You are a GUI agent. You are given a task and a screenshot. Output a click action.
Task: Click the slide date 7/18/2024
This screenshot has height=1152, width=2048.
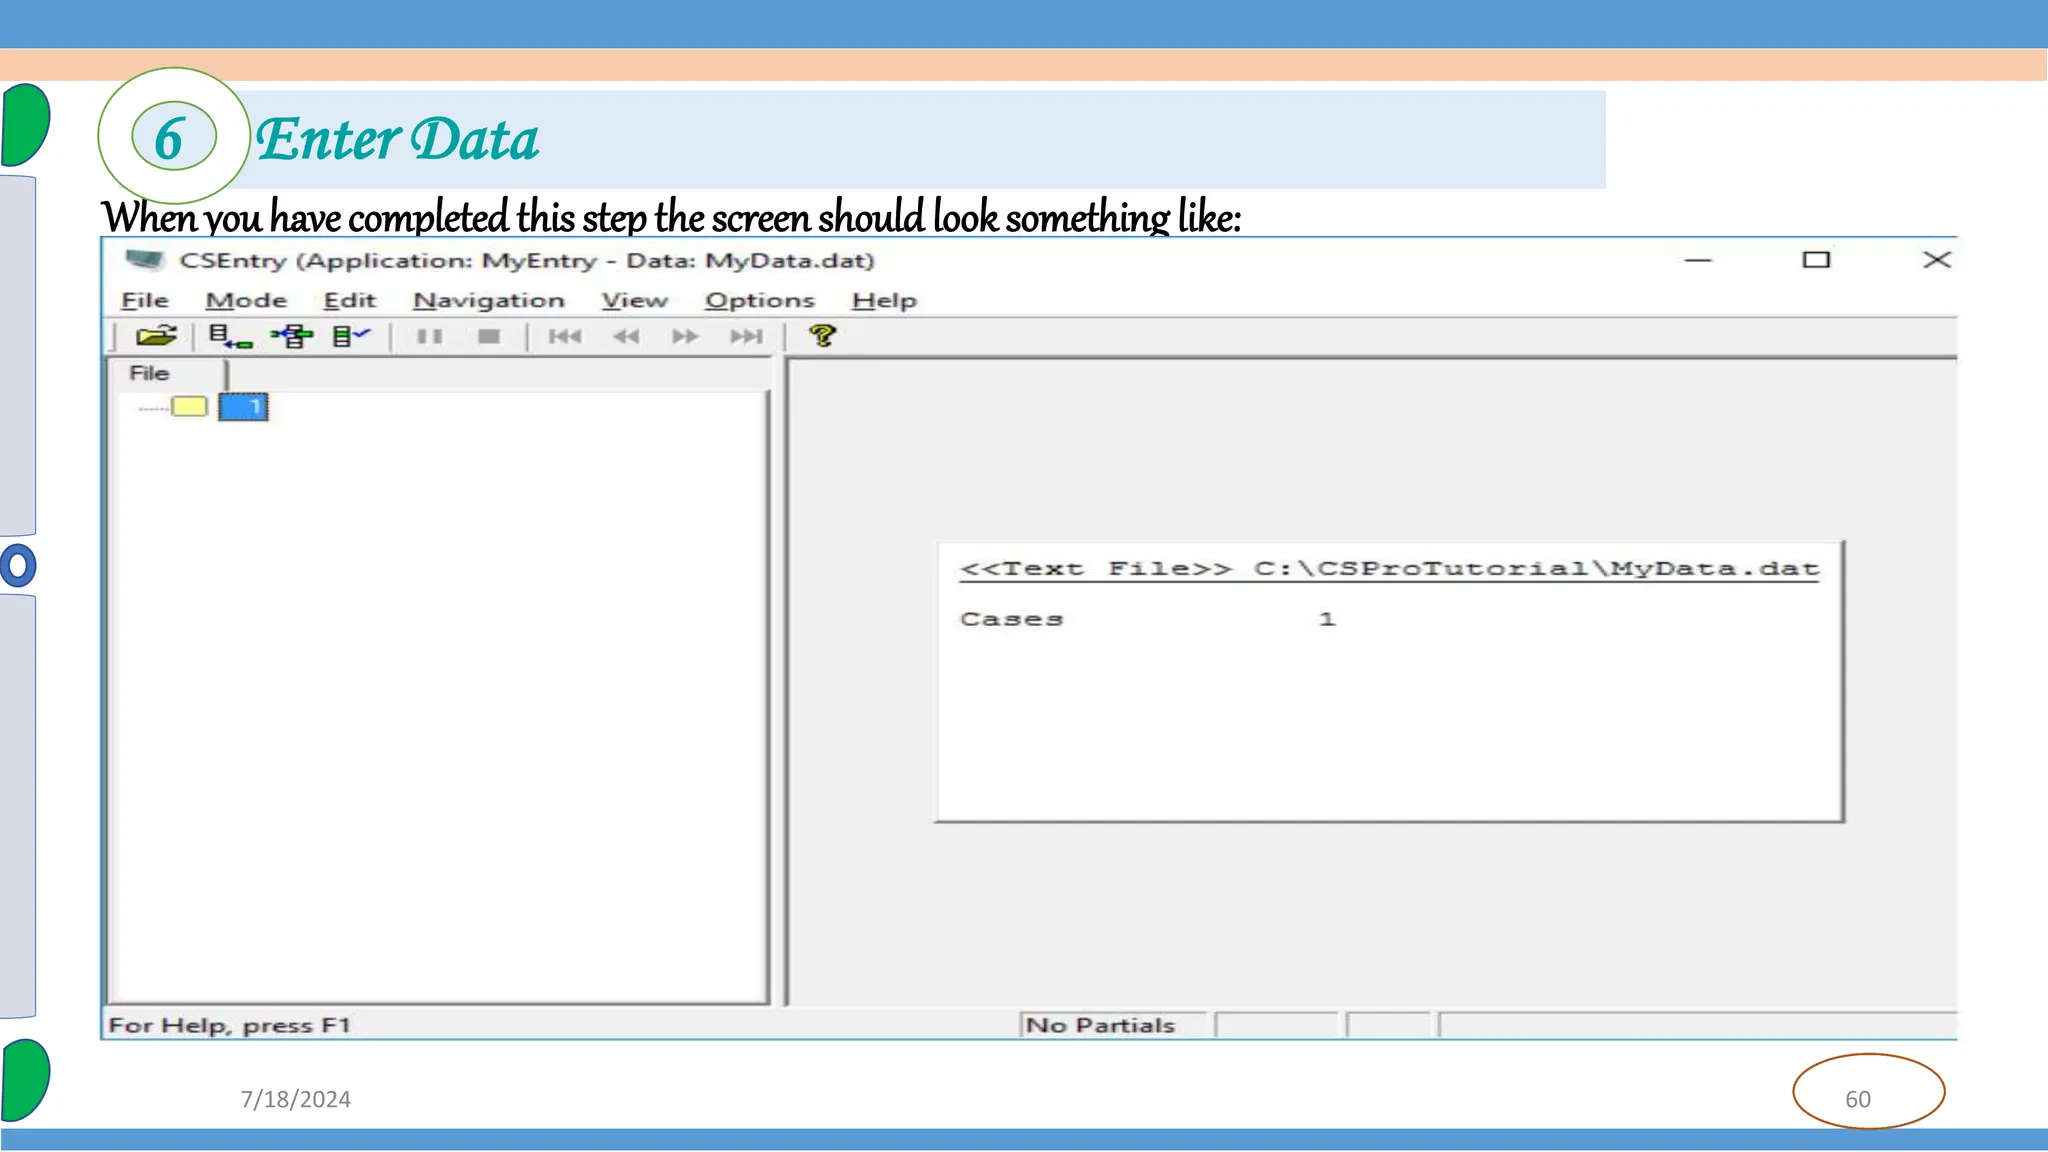(296, 1099)
